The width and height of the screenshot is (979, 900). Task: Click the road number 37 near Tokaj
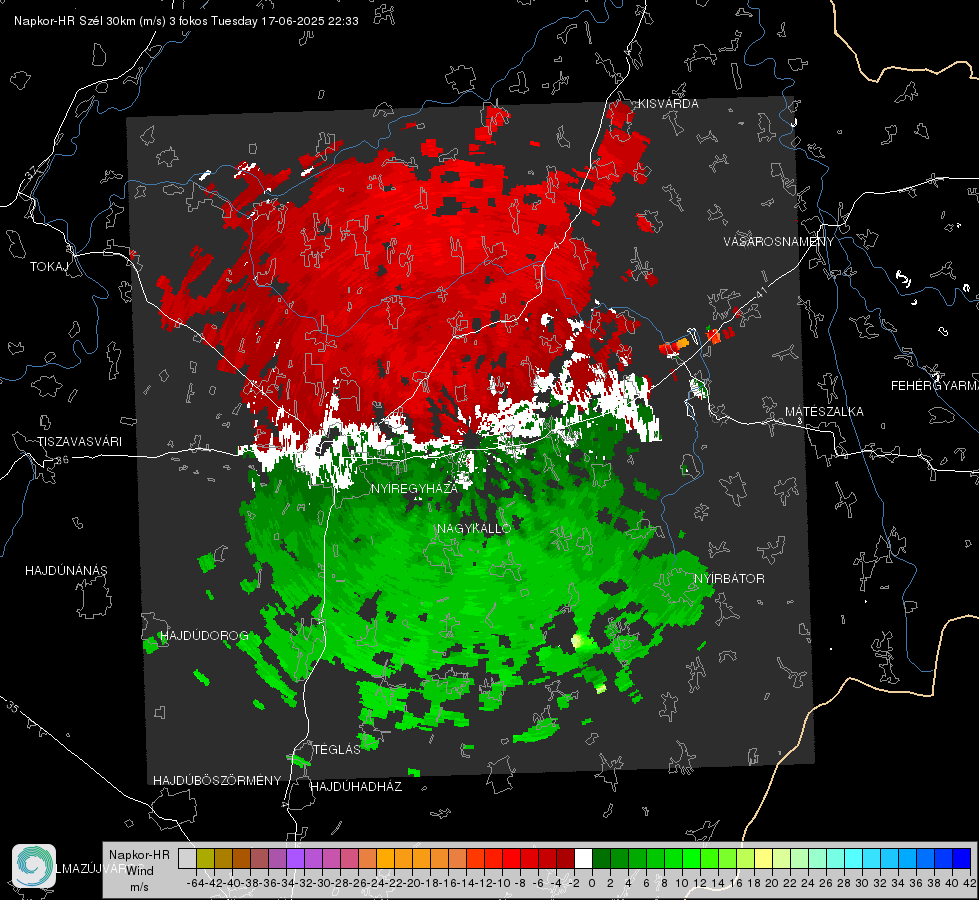pyautogui.click(x=31, y=171)
